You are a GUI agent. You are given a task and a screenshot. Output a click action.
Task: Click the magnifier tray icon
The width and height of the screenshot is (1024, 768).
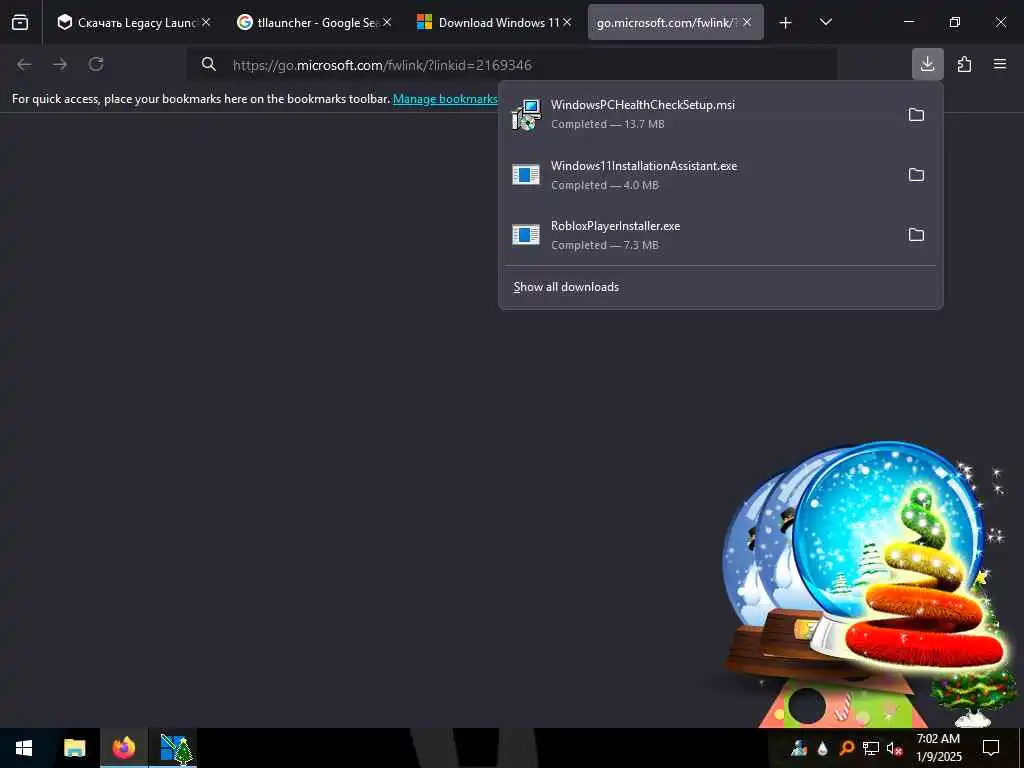(846, 748)
